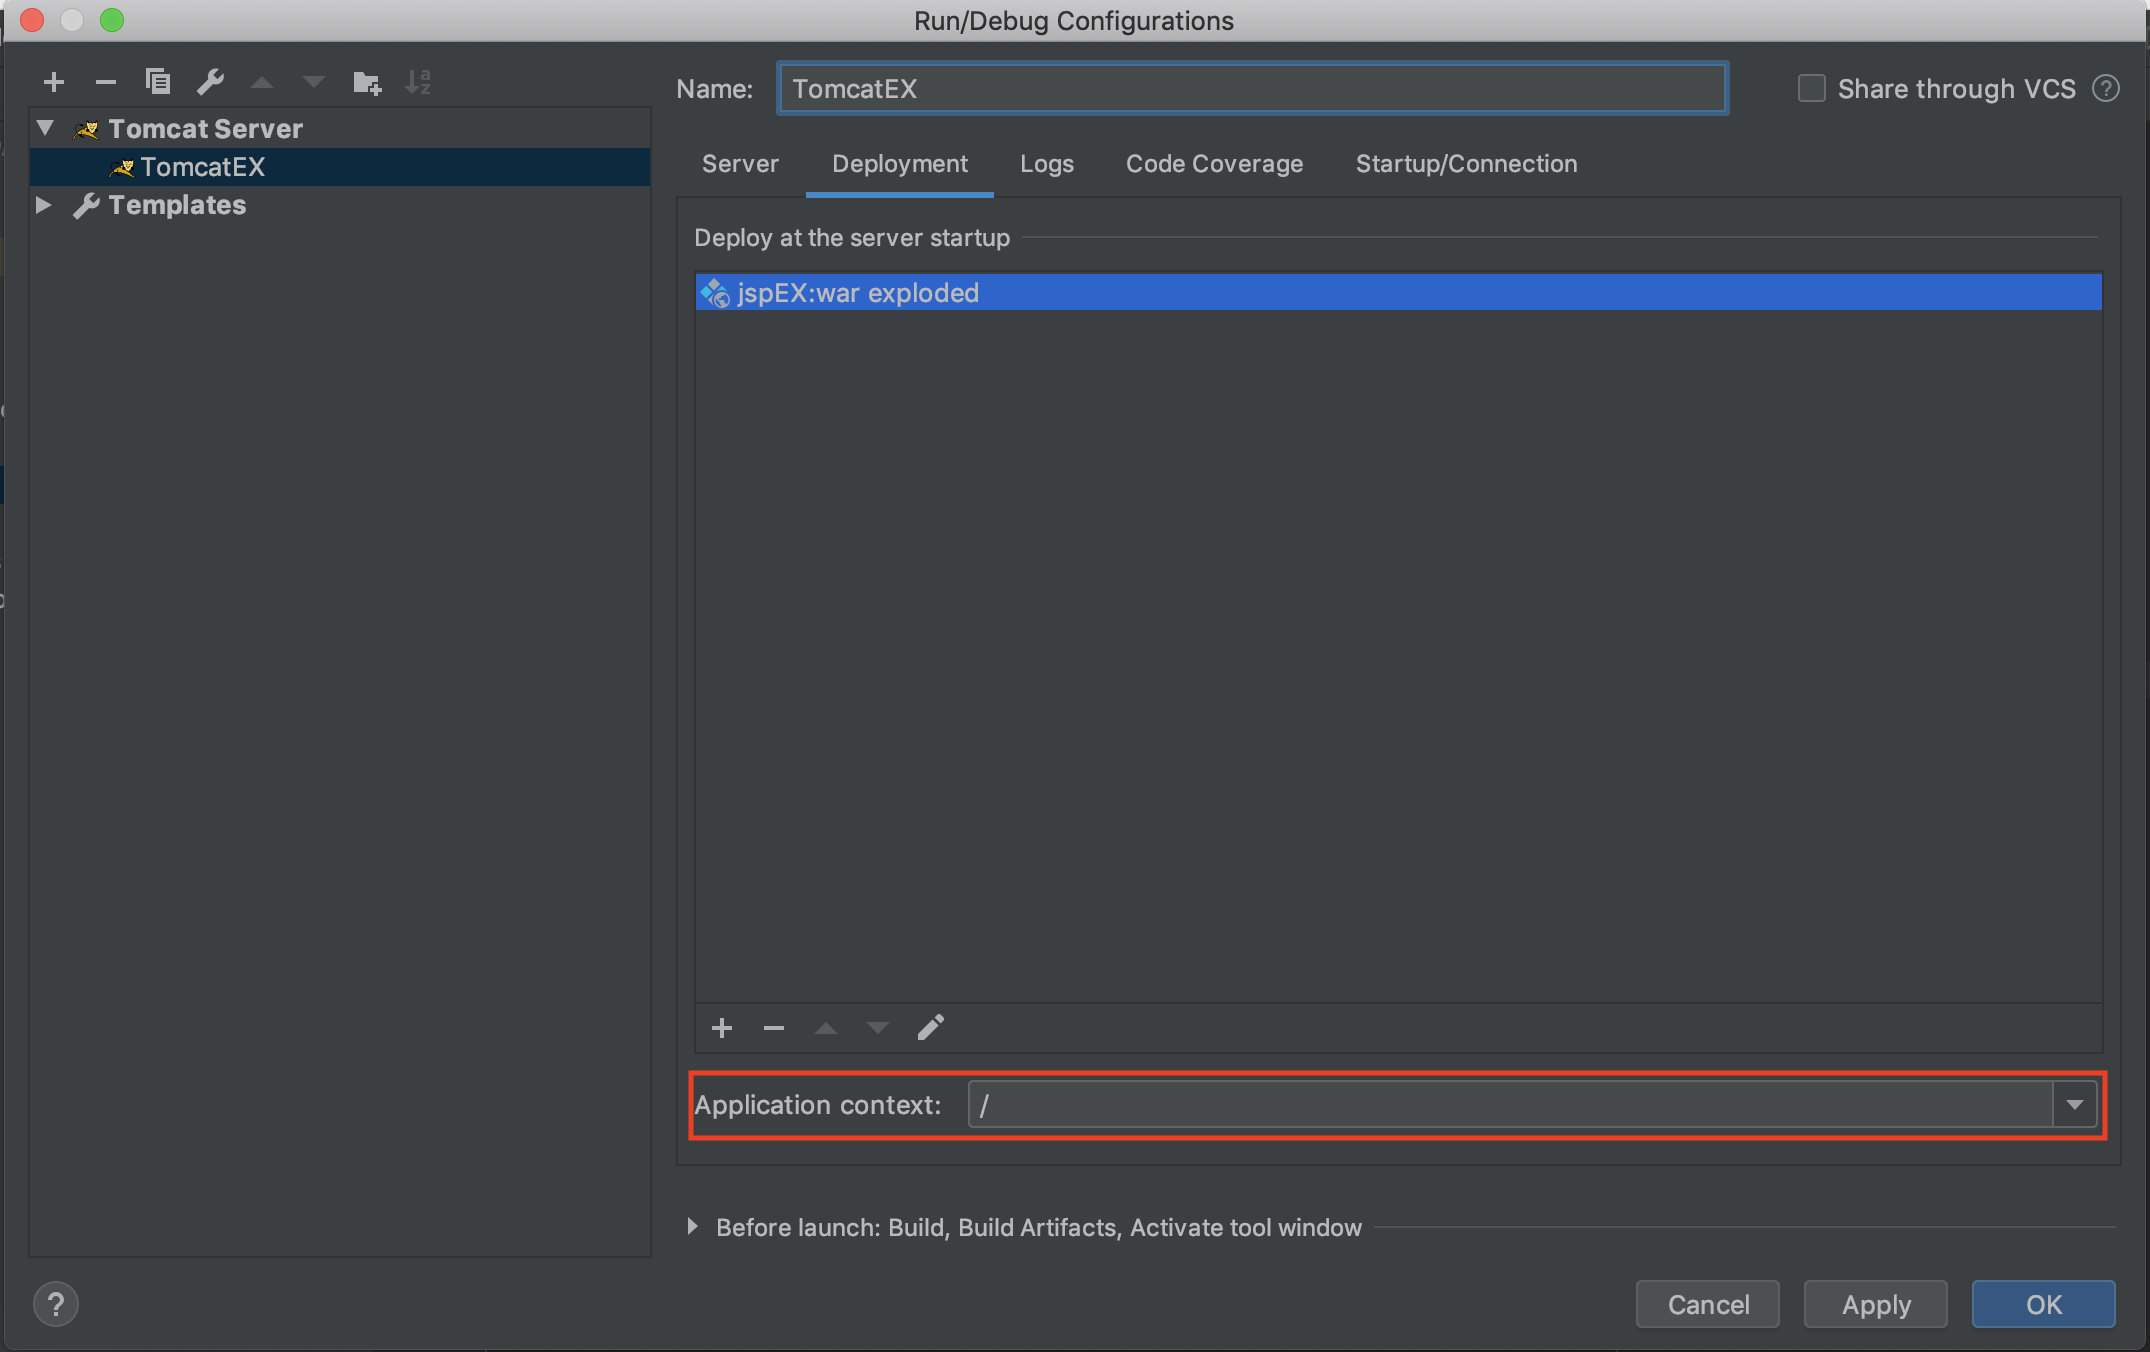Open the Startup/Connection tab
The image size is (2150, 1352).
coord(1466,164)
